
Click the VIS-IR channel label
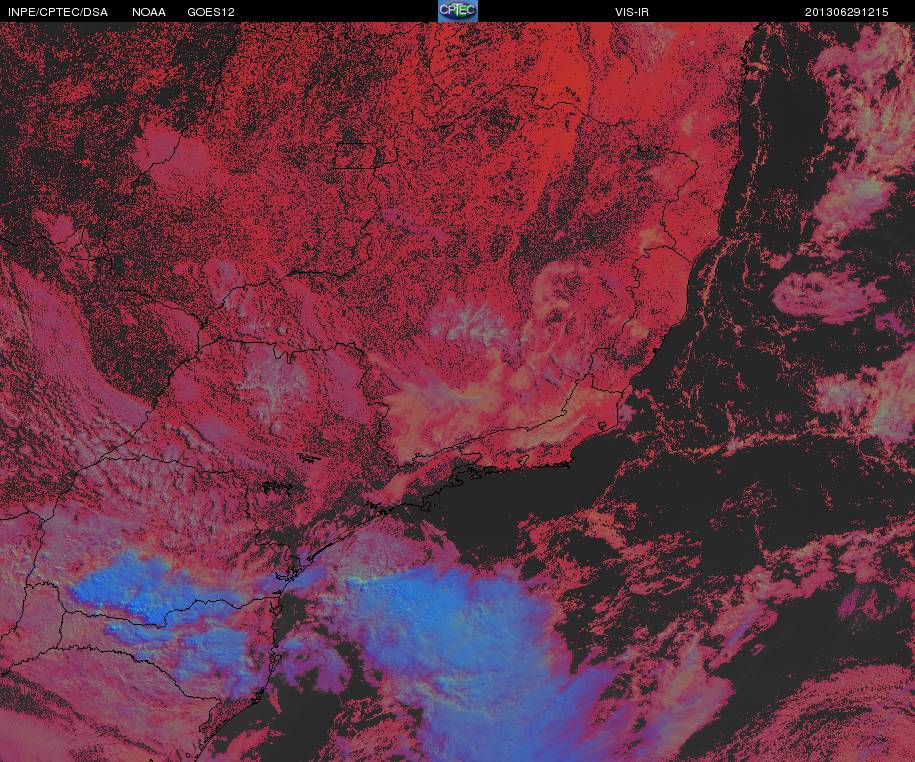[x=632, y=12]
